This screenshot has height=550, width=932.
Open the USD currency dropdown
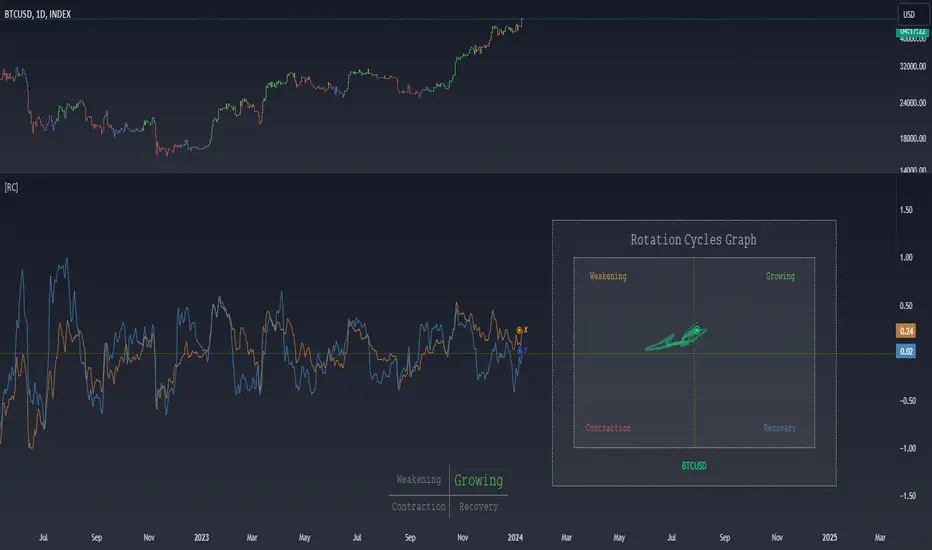pos(910,15)
